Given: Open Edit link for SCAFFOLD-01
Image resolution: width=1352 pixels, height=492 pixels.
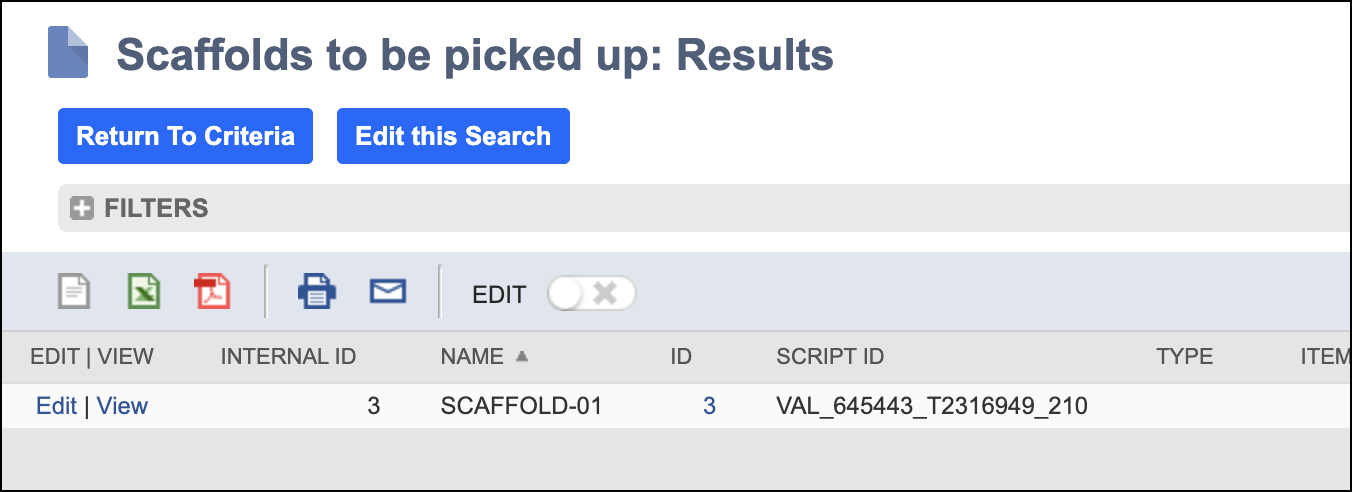Looking at the screenshot, I should coord(56,406).
